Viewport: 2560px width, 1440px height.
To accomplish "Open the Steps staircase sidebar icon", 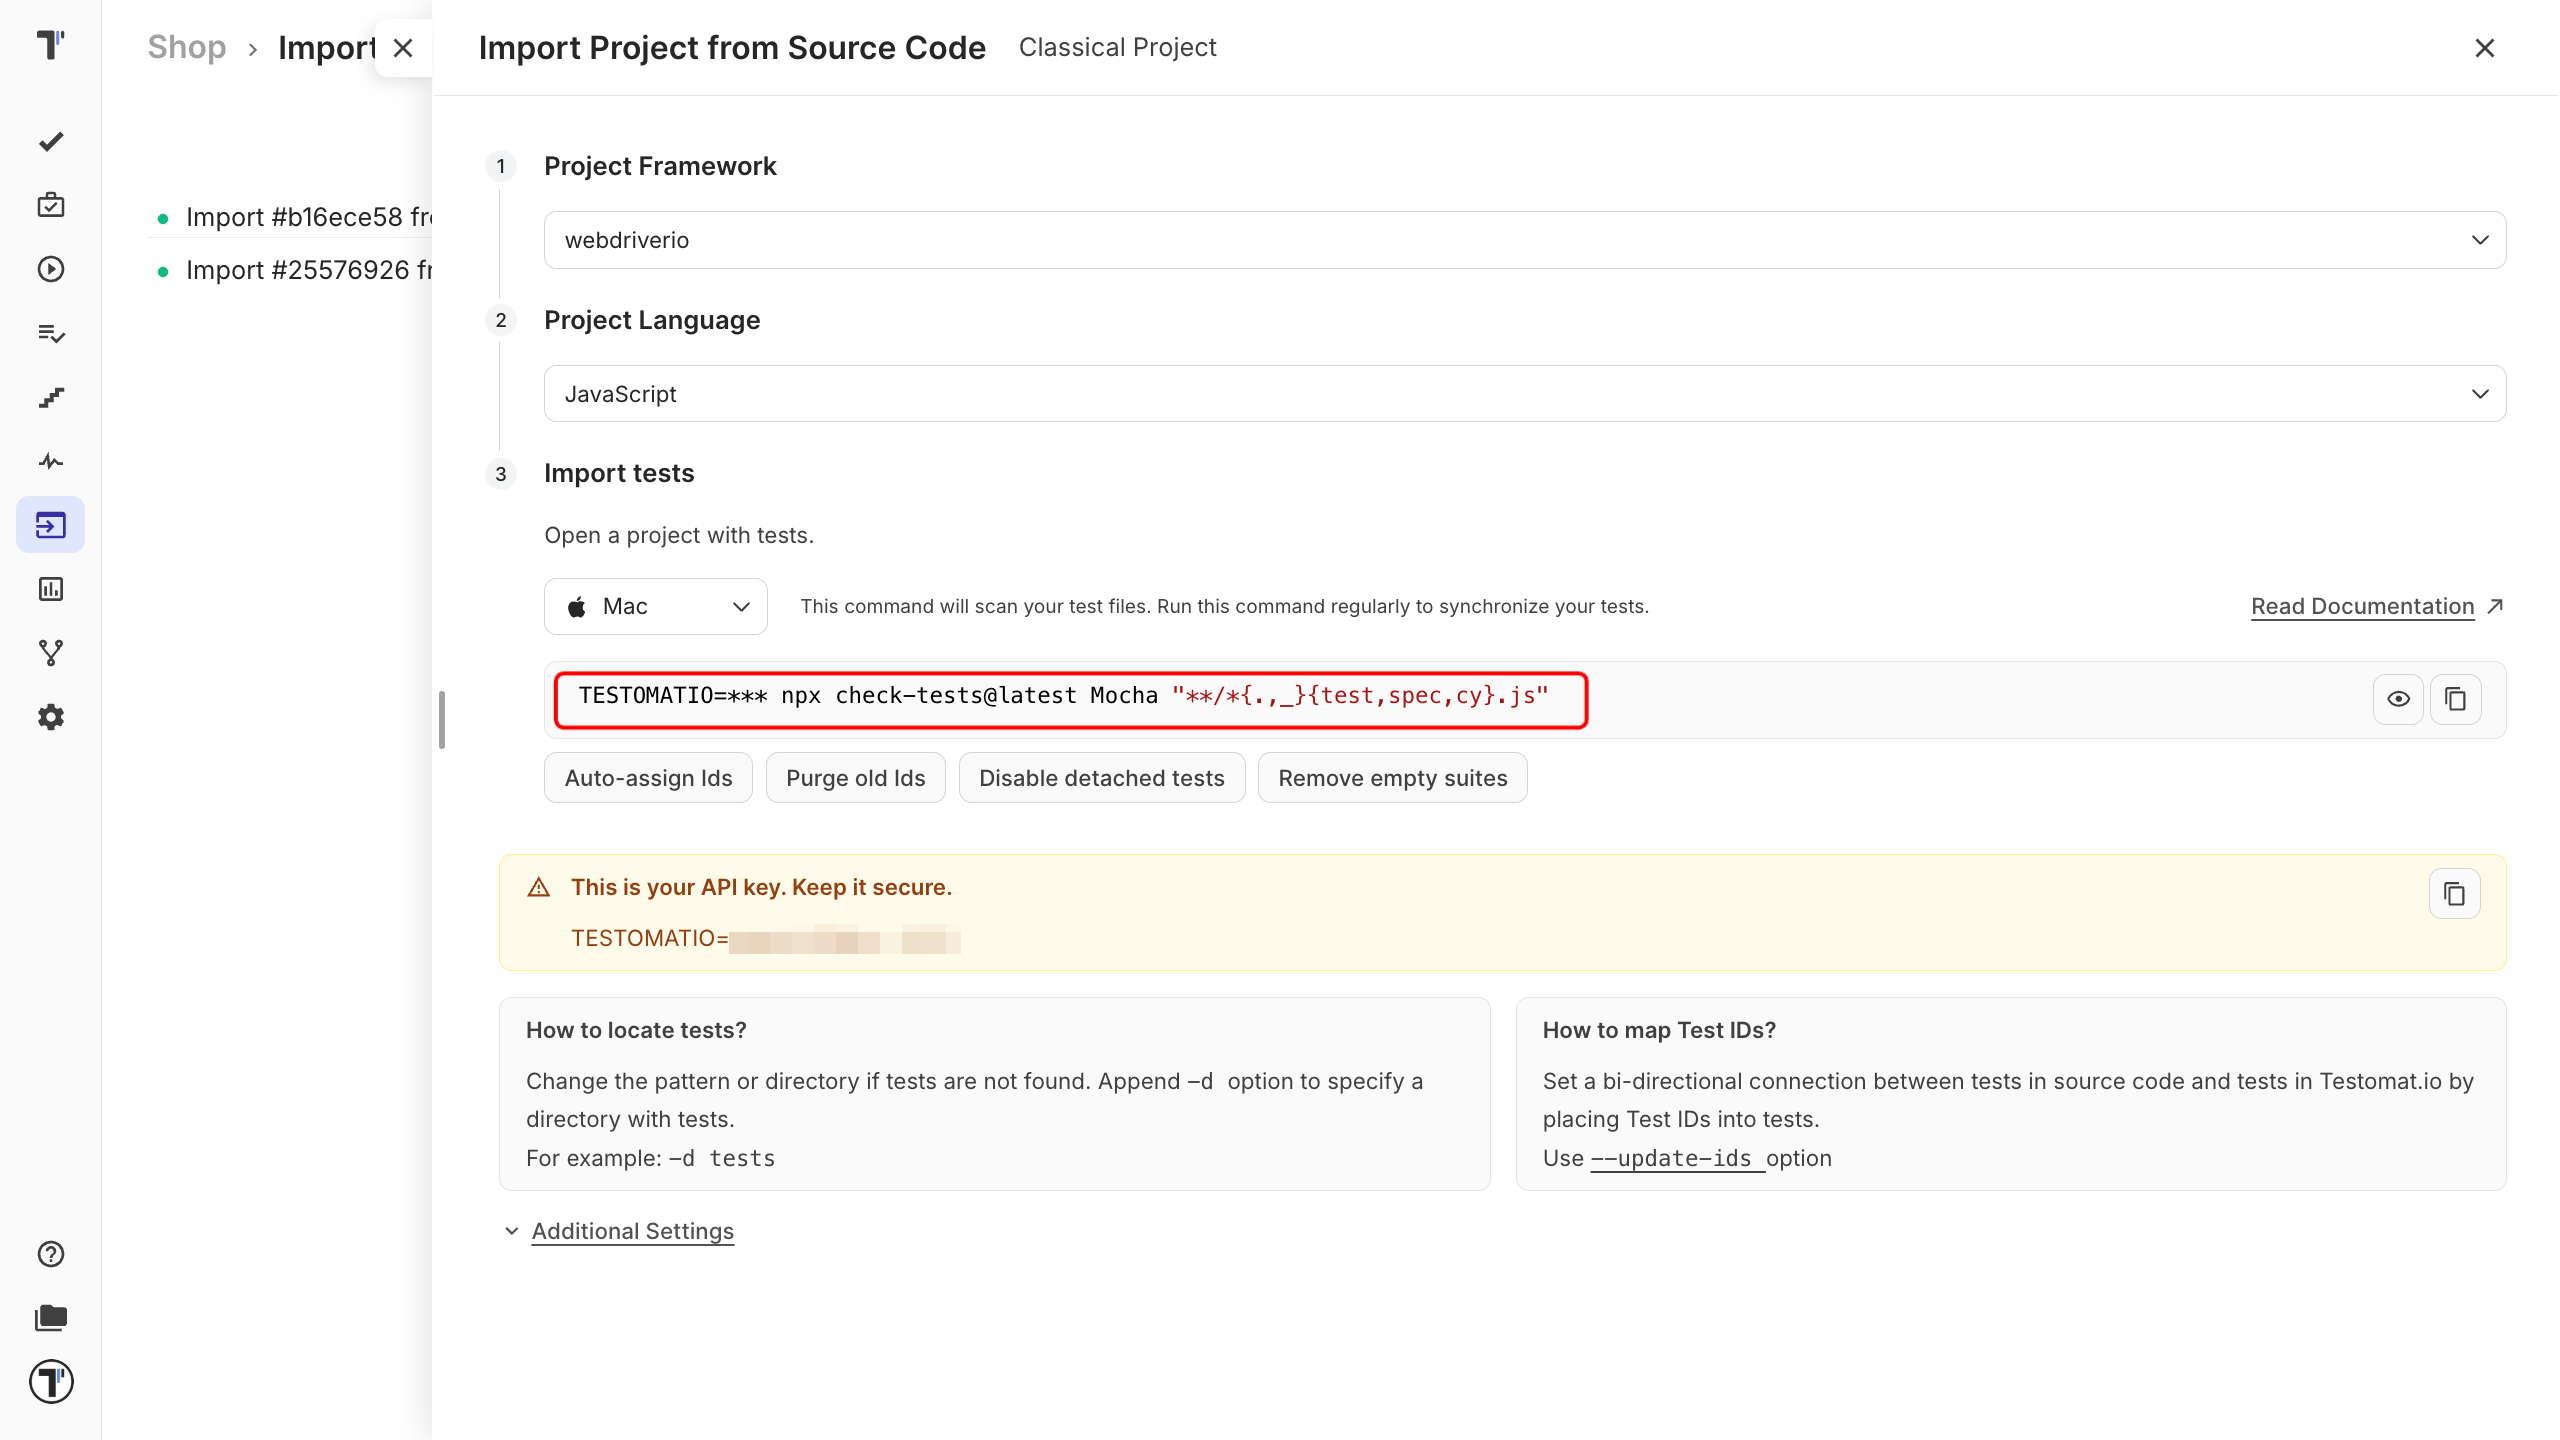I will pyautogui.click(x=51, y=398).
